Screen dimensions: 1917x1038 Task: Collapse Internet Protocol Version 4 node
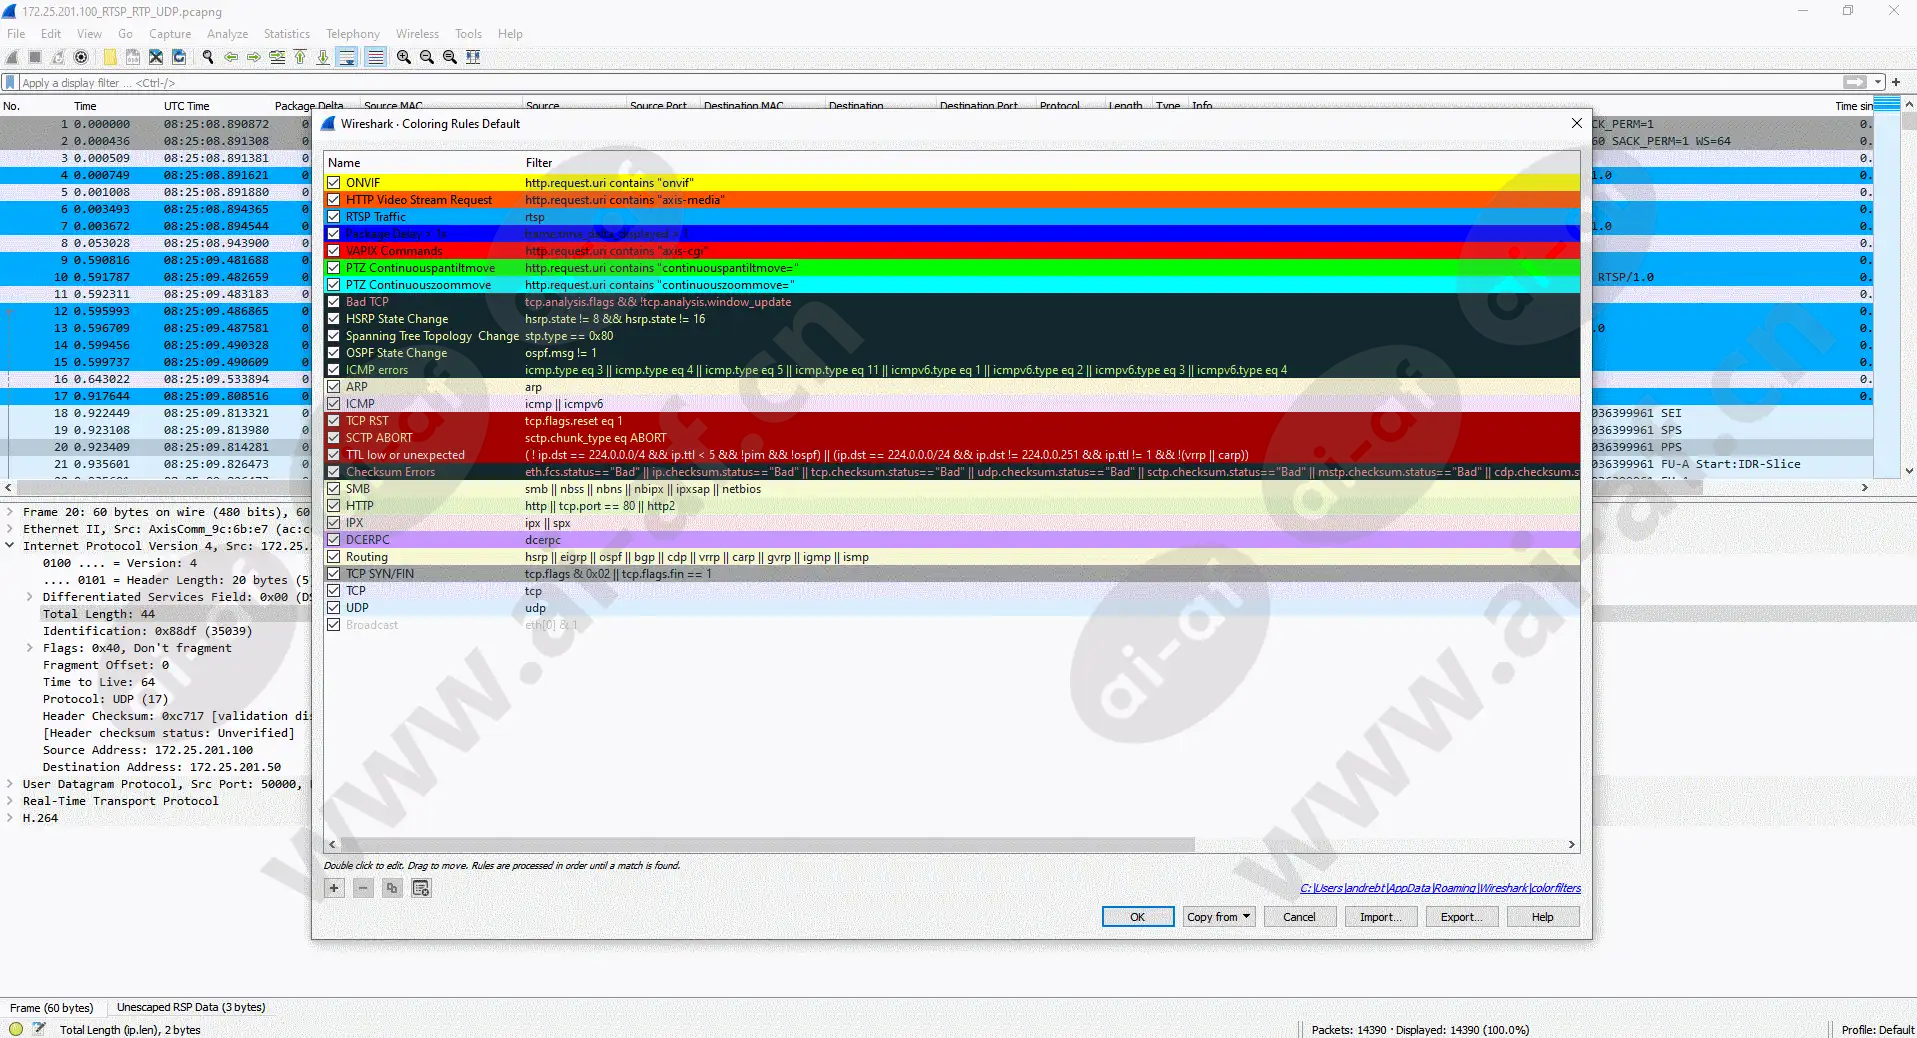[x=10, y=546]
